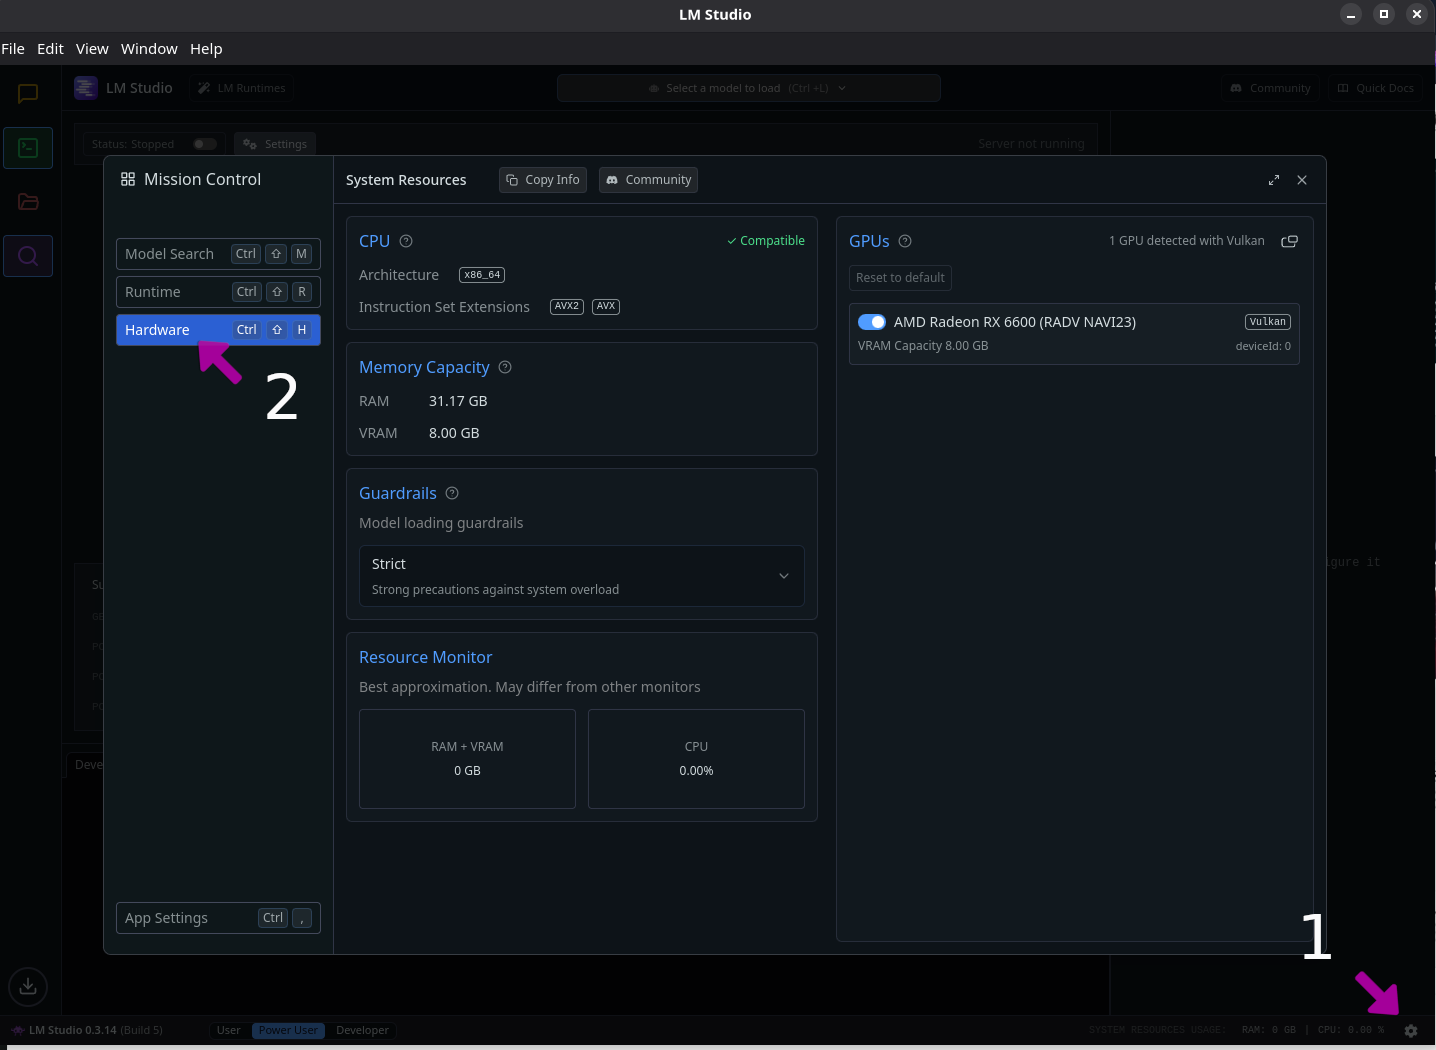This screenshot has width=1436, height=1050.
Task: Click the Quick Docs button
Action: (1376, 88)
